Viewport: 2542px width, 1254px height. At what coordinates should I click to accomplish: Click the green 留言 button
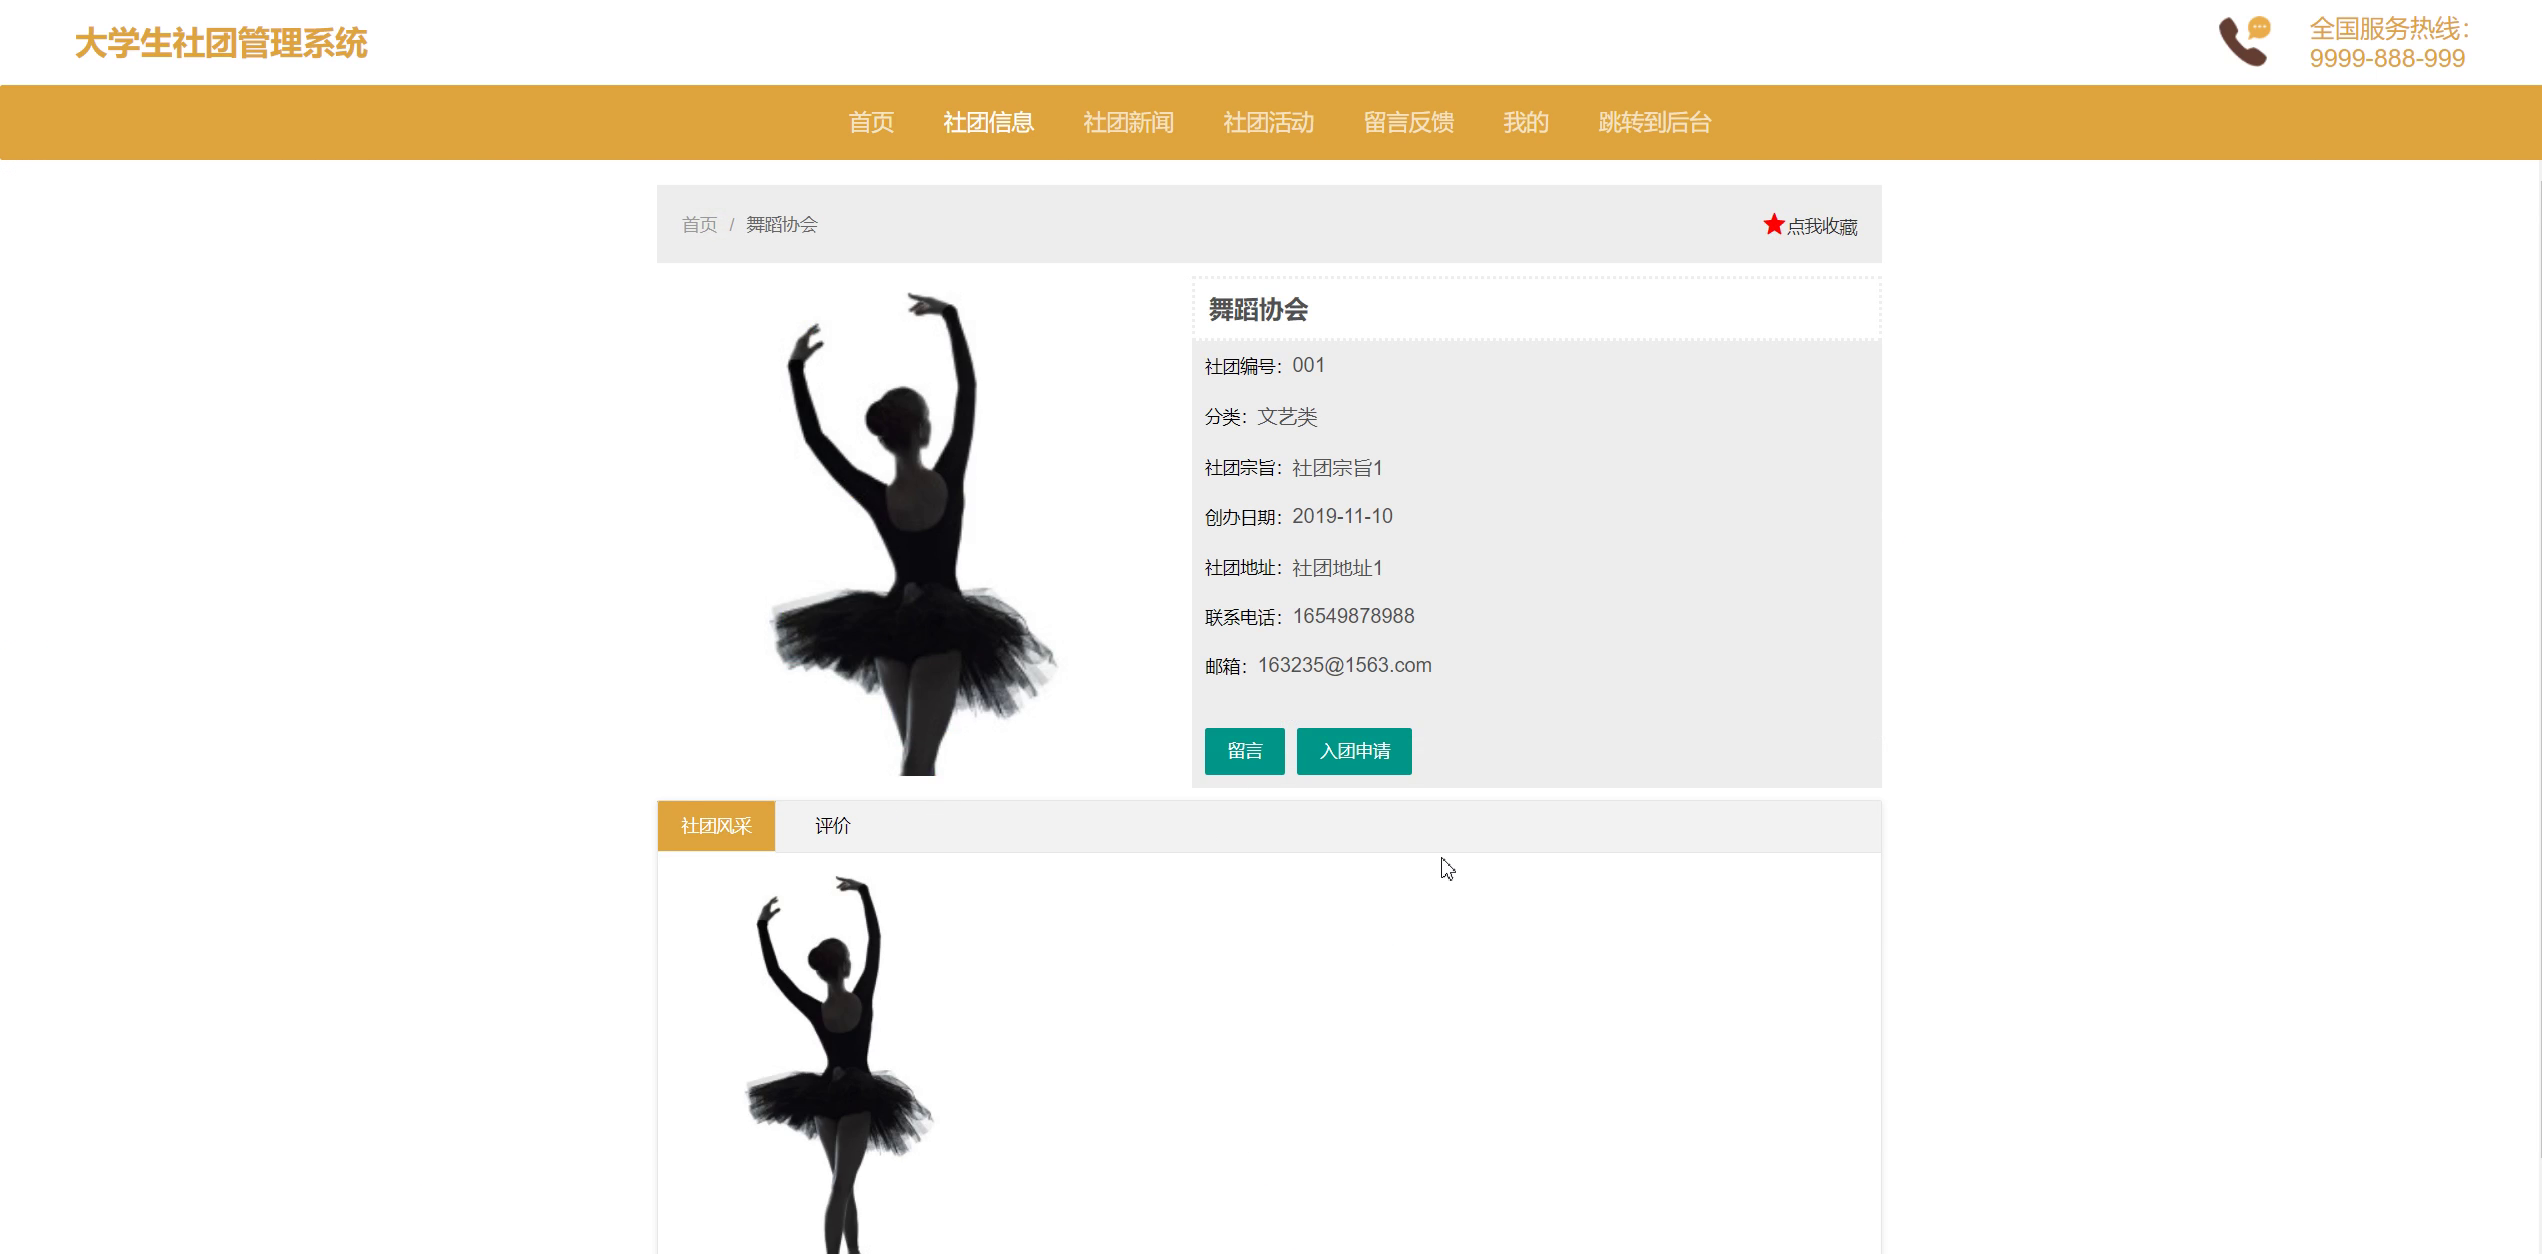click(1244, 751)
